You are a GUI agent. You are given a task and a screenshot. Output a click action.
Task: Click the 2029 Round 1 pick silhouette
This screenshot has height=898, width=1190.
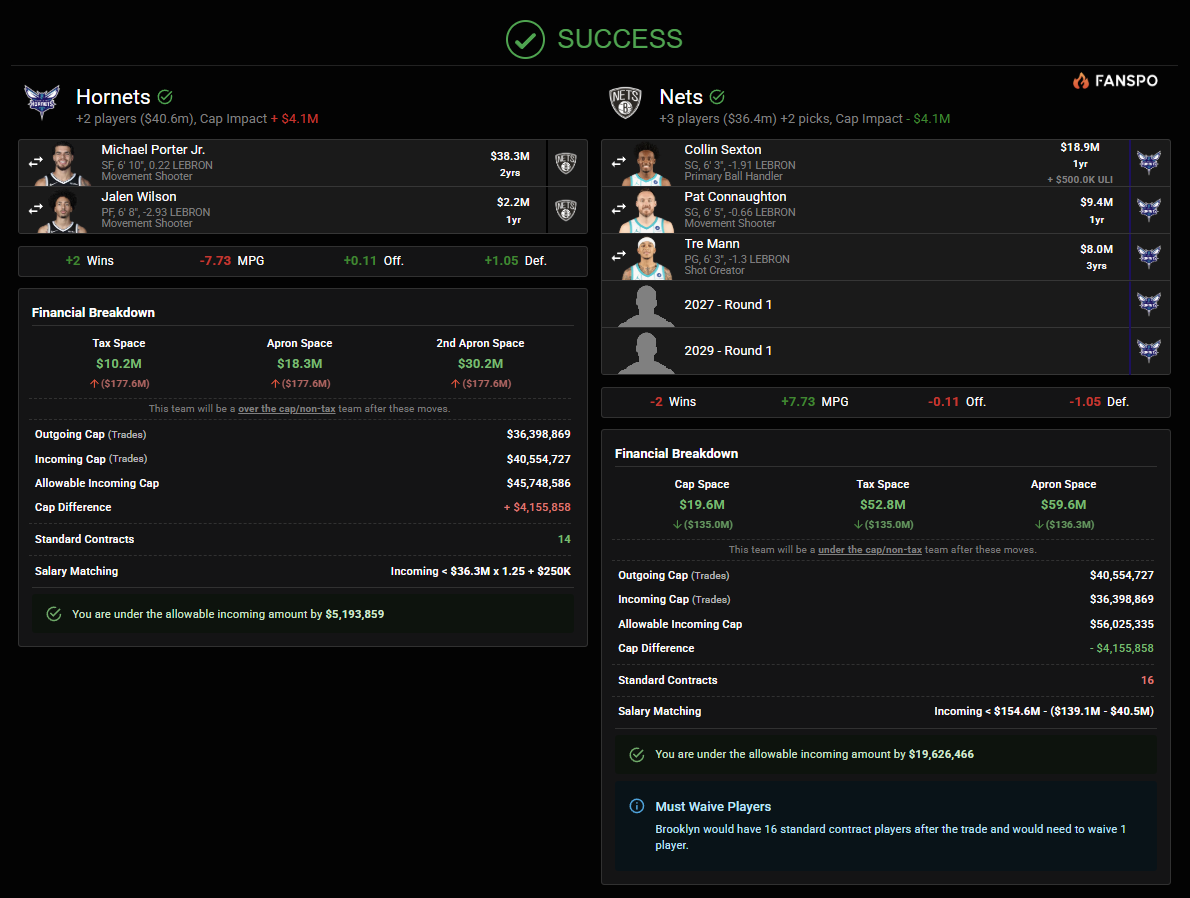[x=646, y=353]
